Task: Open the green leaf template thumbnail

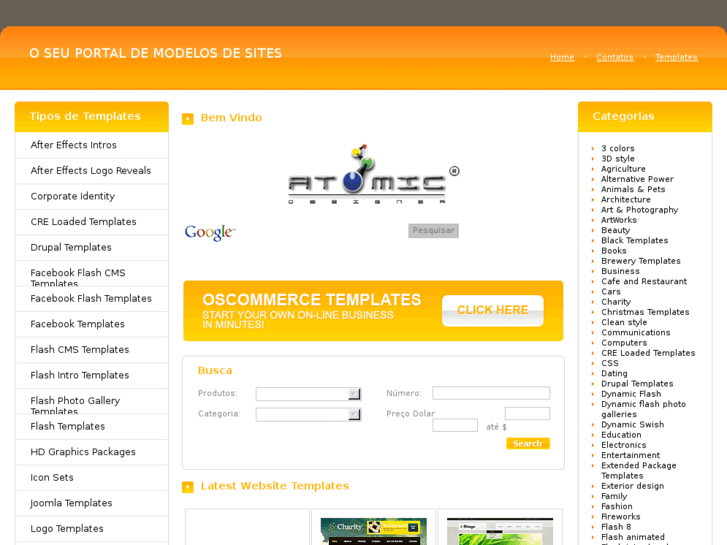Action: coord(500,531)
